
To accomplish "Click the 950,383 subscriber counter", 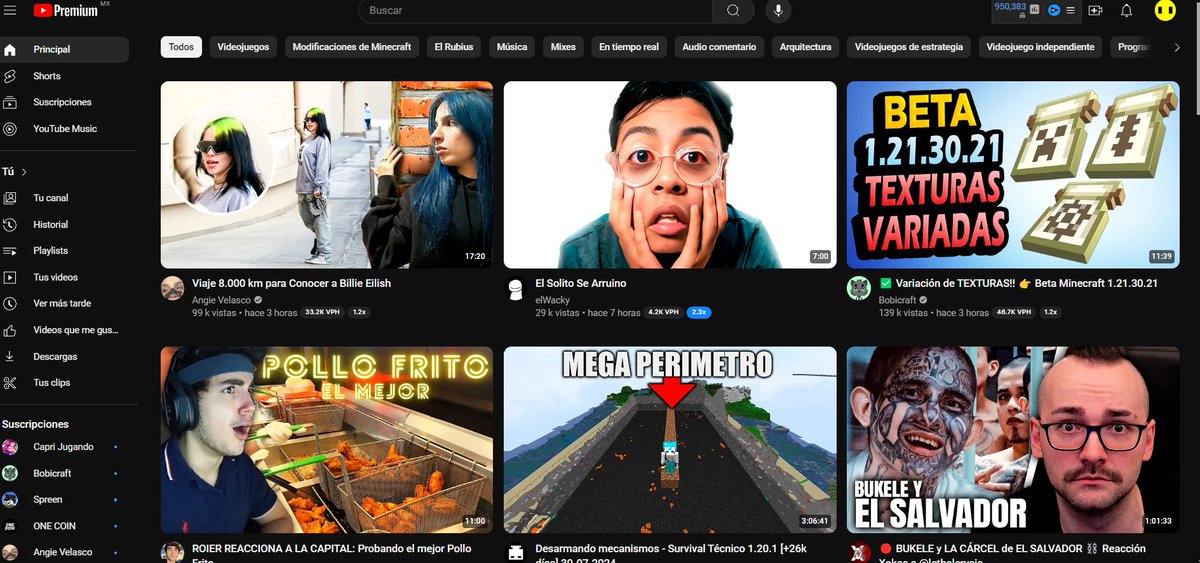I will click(1009, 7).
